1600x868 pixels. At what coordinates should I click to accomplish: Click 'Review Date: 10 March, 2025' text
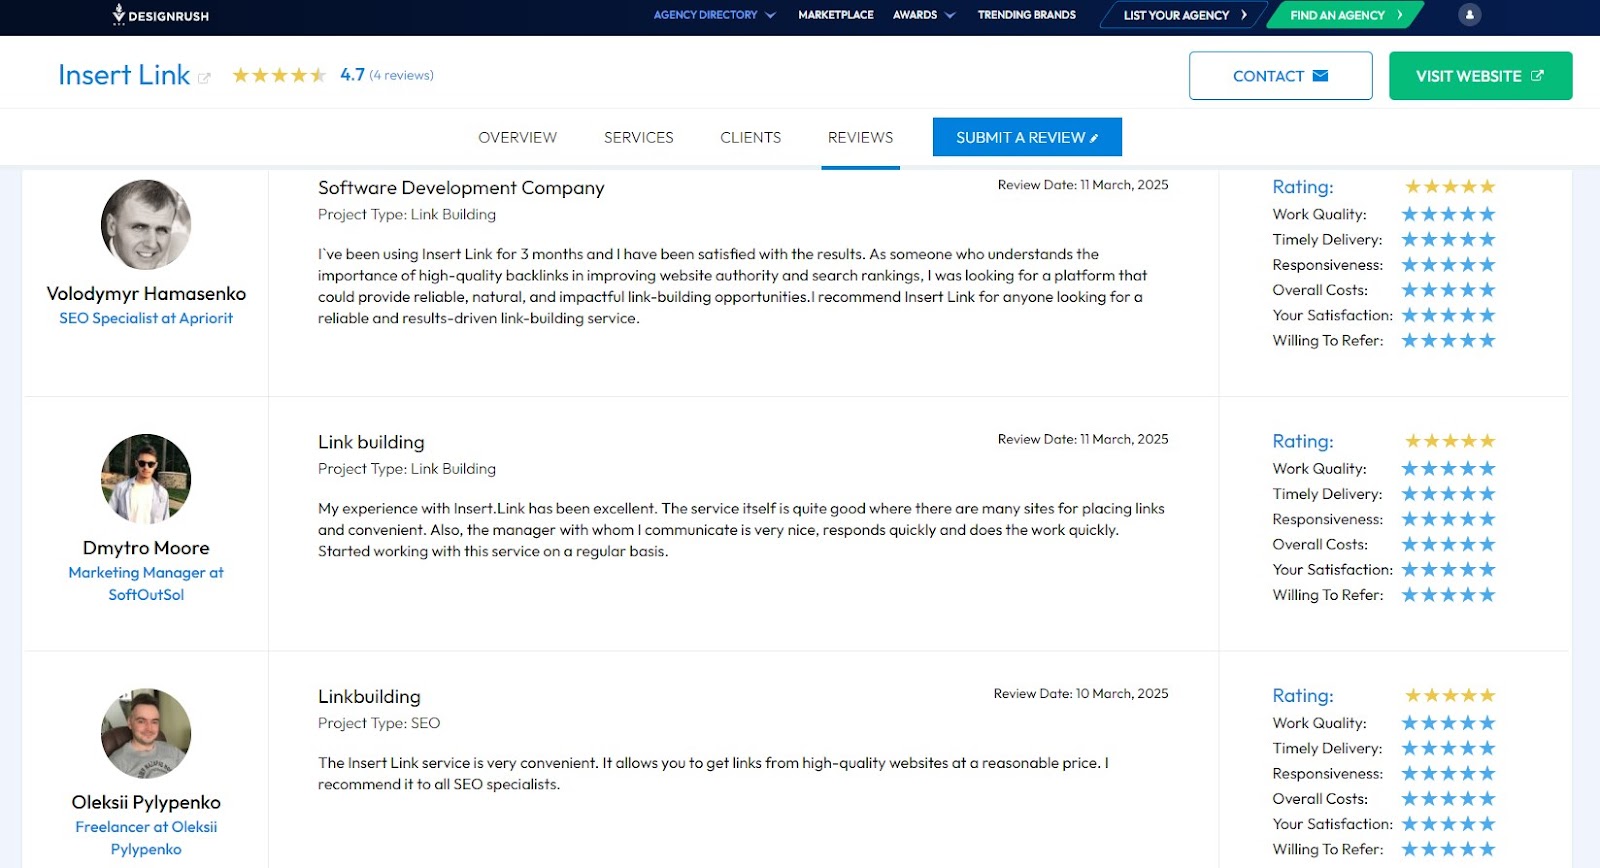click(1081, 693)
